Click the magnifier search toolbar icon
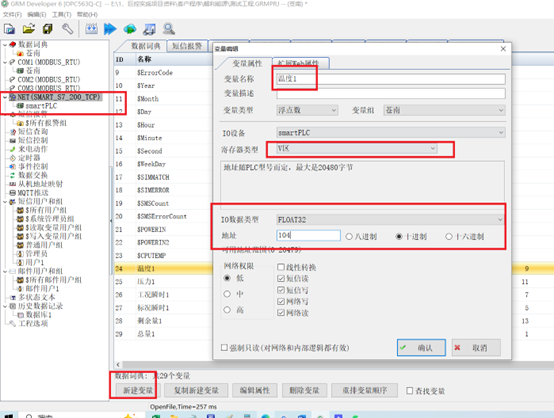This screenshot has width=554, height=418. click(169, 29)
